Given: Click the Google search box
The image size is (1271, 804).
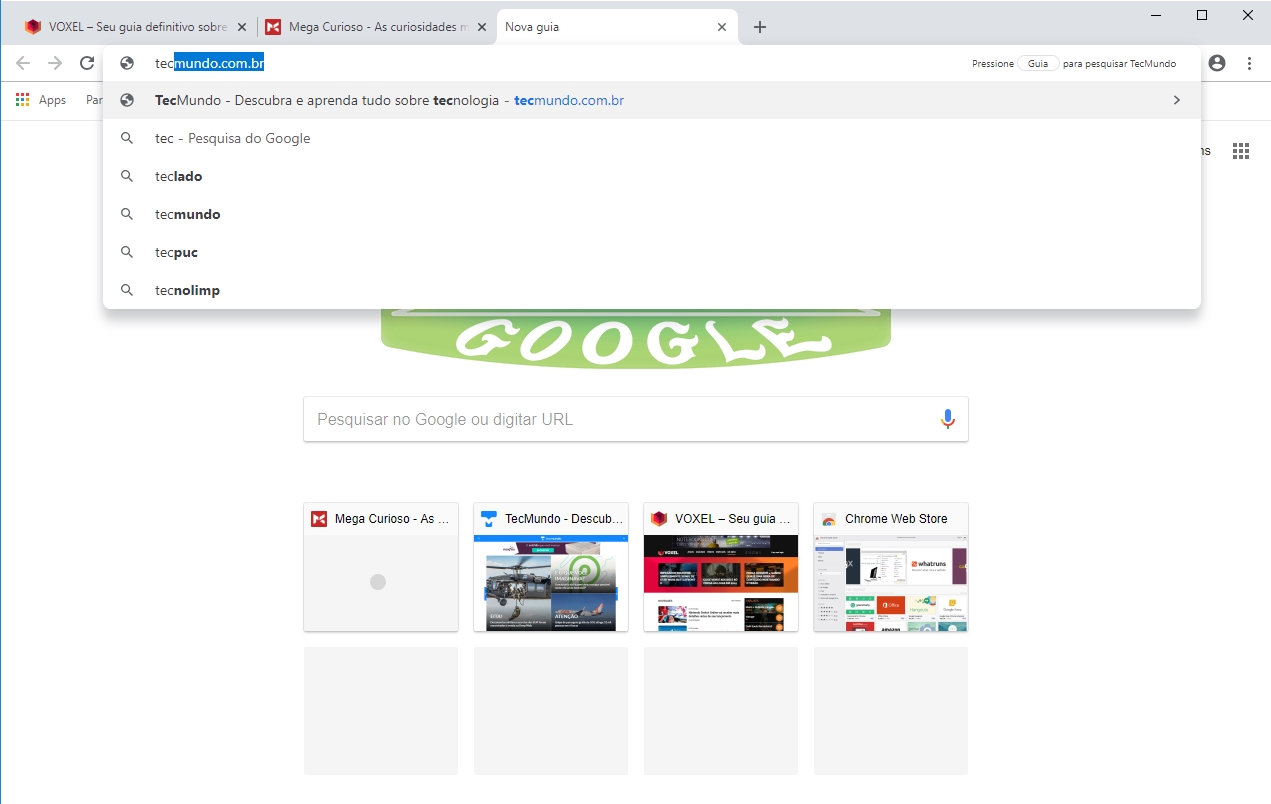Looking at the screenshot, I should tap(635, 419).
